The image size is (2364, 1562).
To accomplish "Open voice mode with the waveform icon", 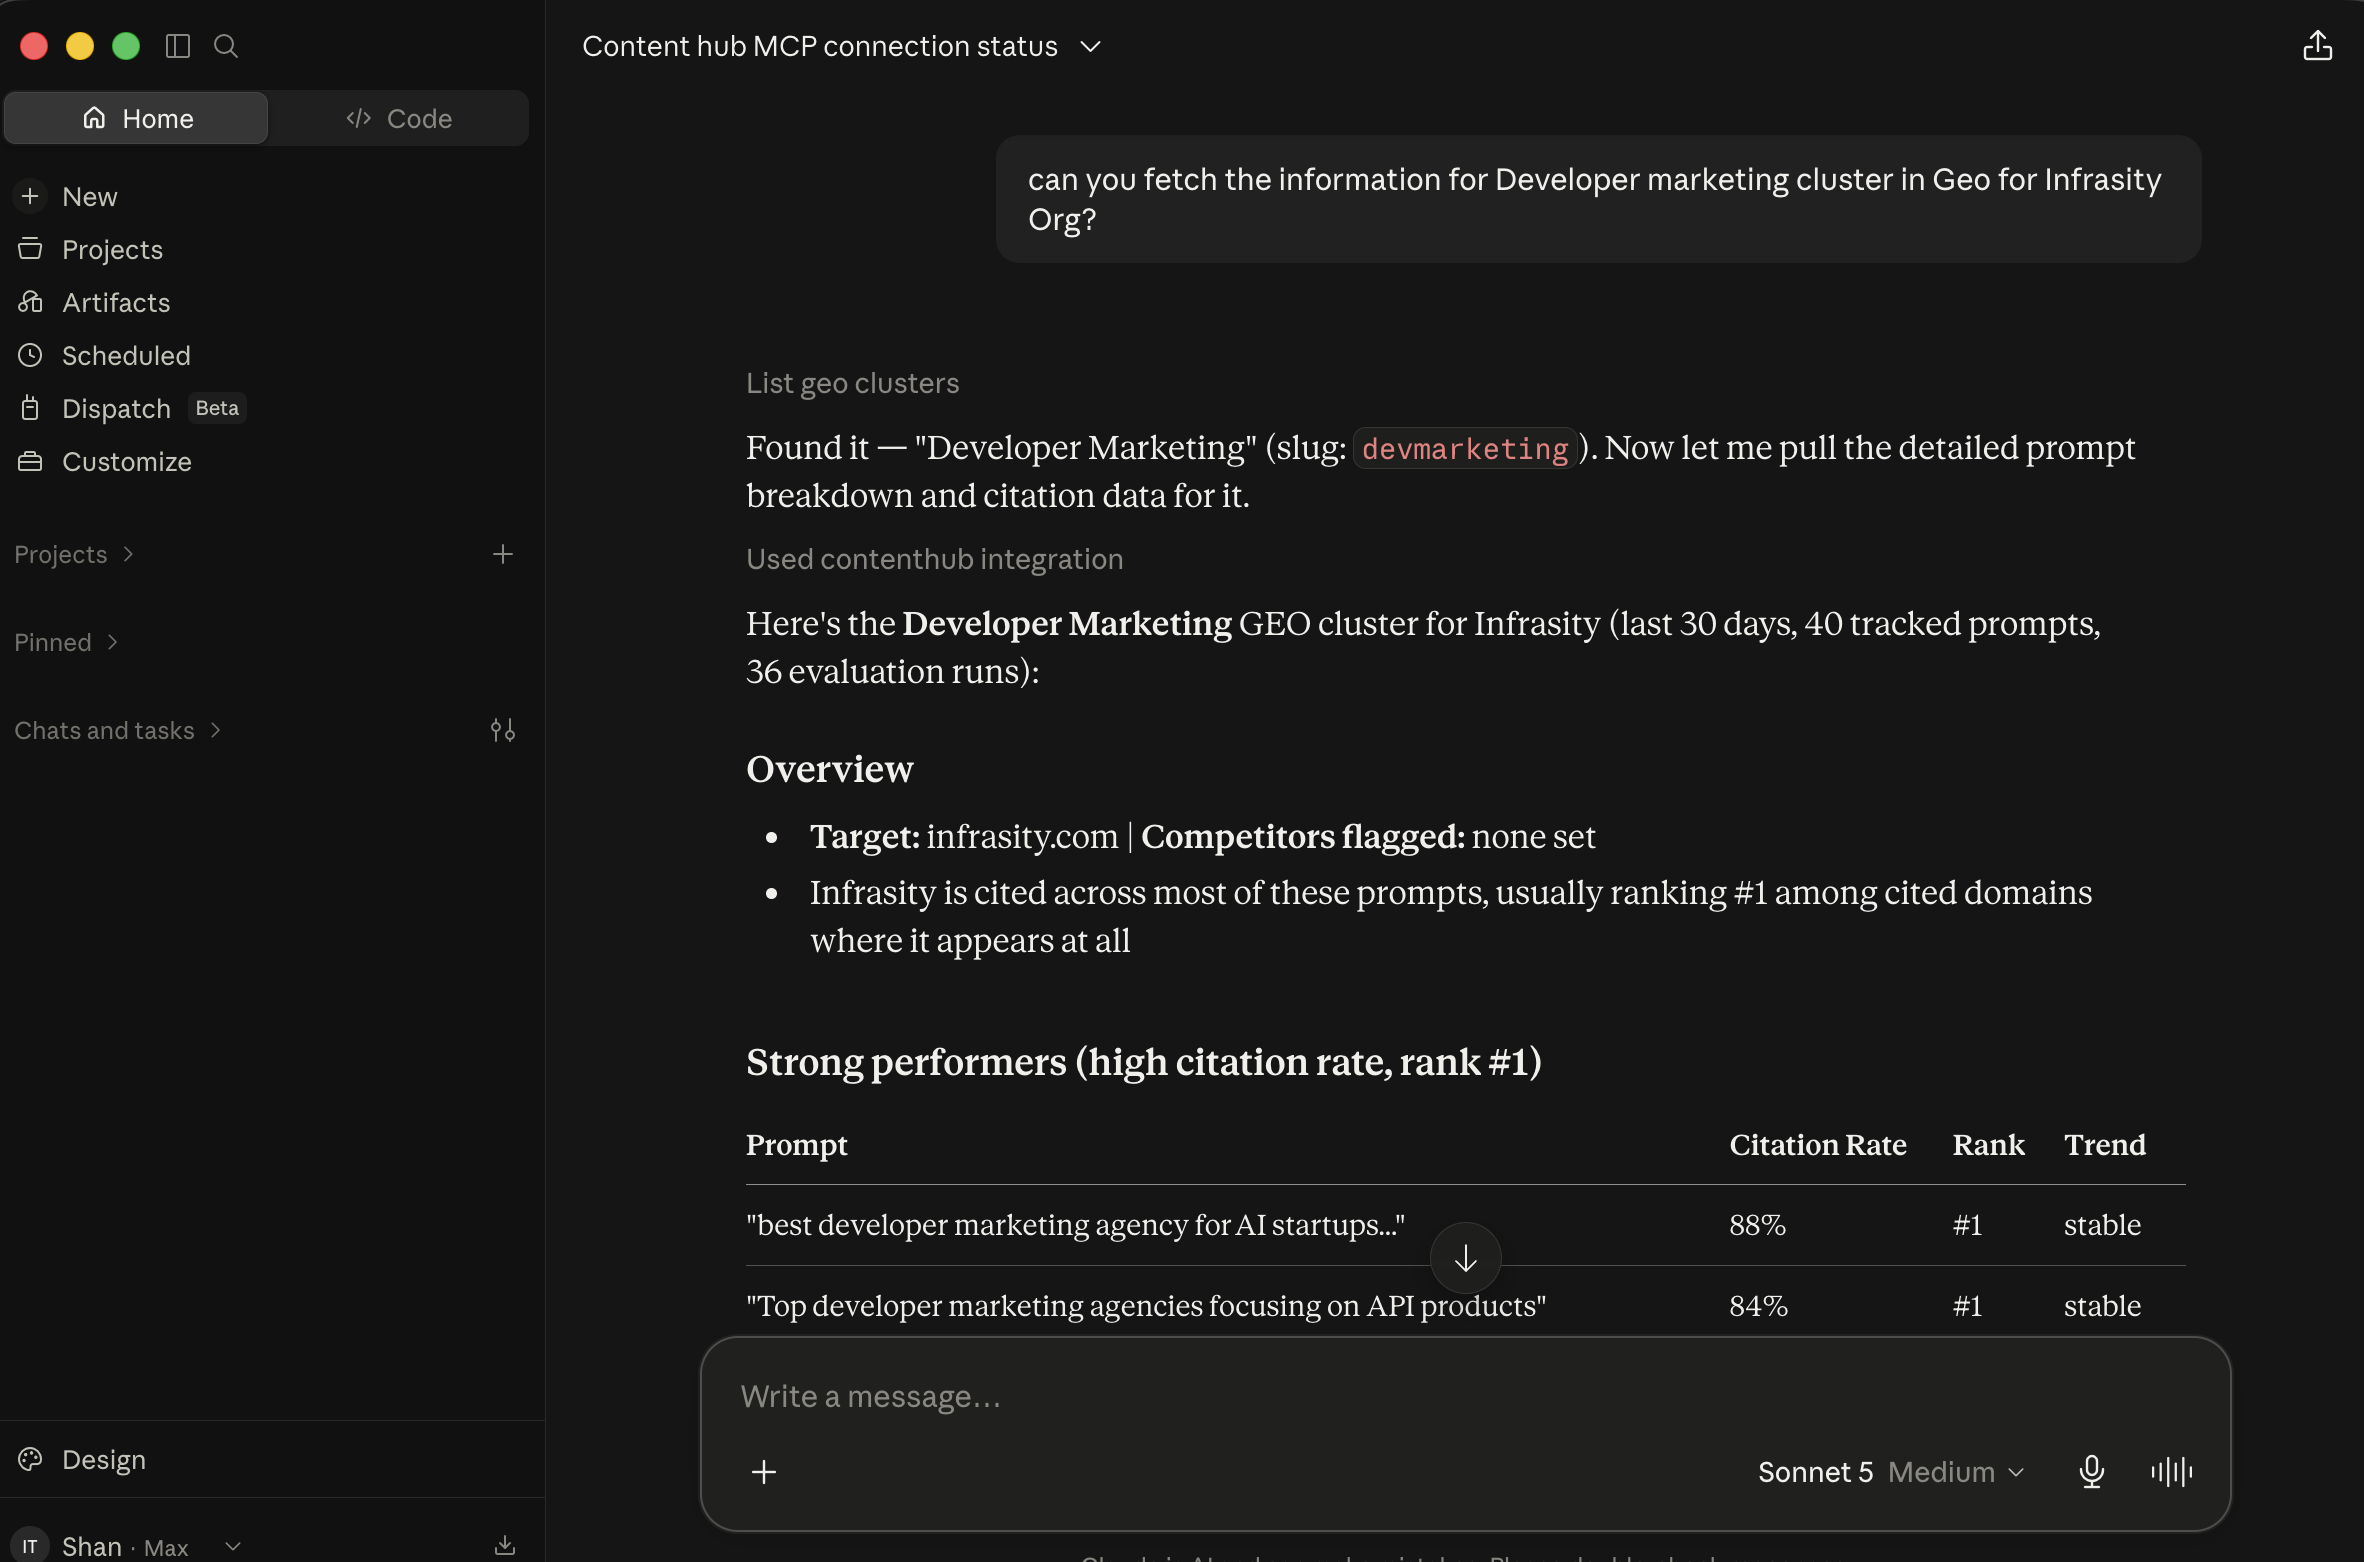I will click(2172, 1472).
